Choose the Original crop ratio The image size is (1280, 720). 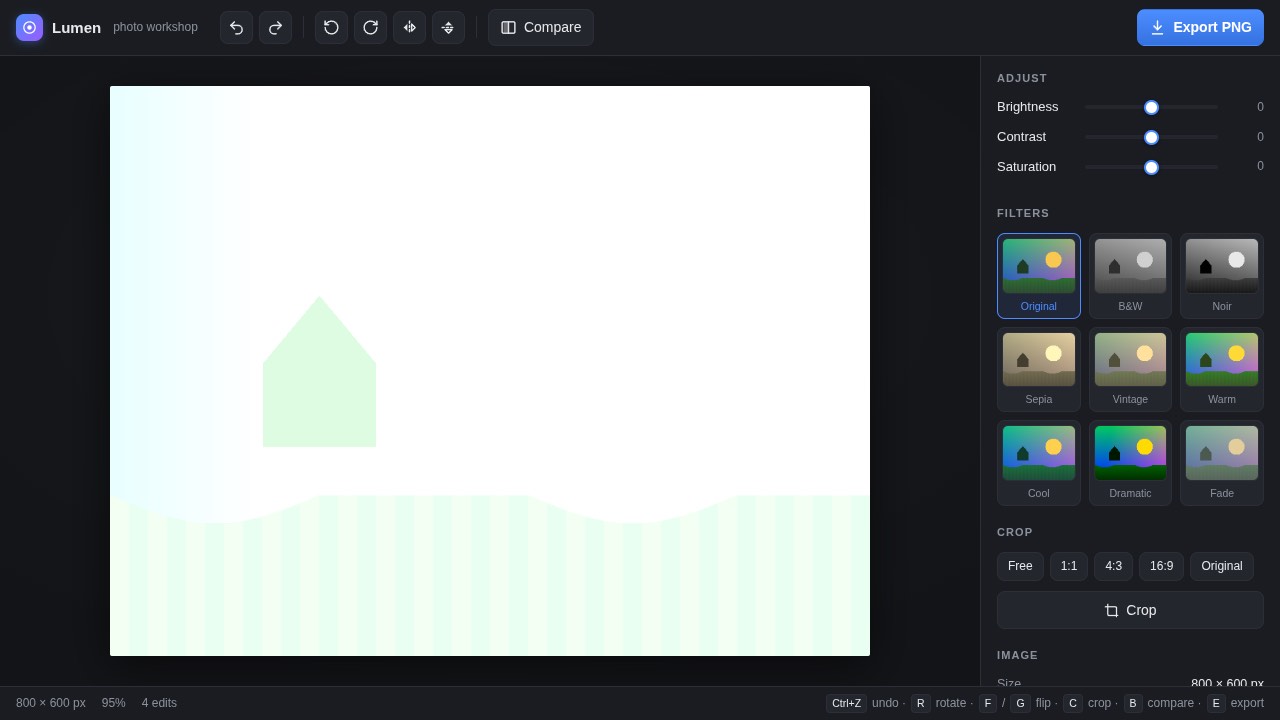(1222, 566)
